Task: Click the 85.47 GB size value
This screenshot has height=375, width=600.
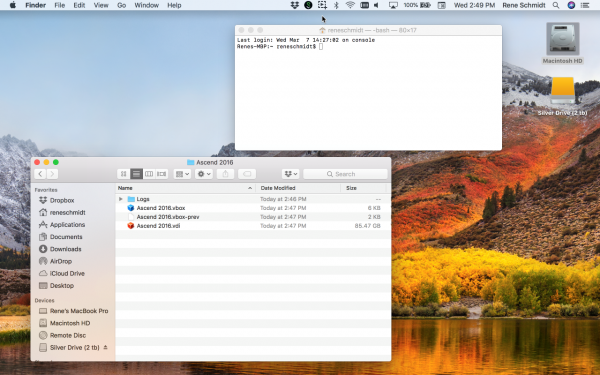Action: [x=367, y=226]
